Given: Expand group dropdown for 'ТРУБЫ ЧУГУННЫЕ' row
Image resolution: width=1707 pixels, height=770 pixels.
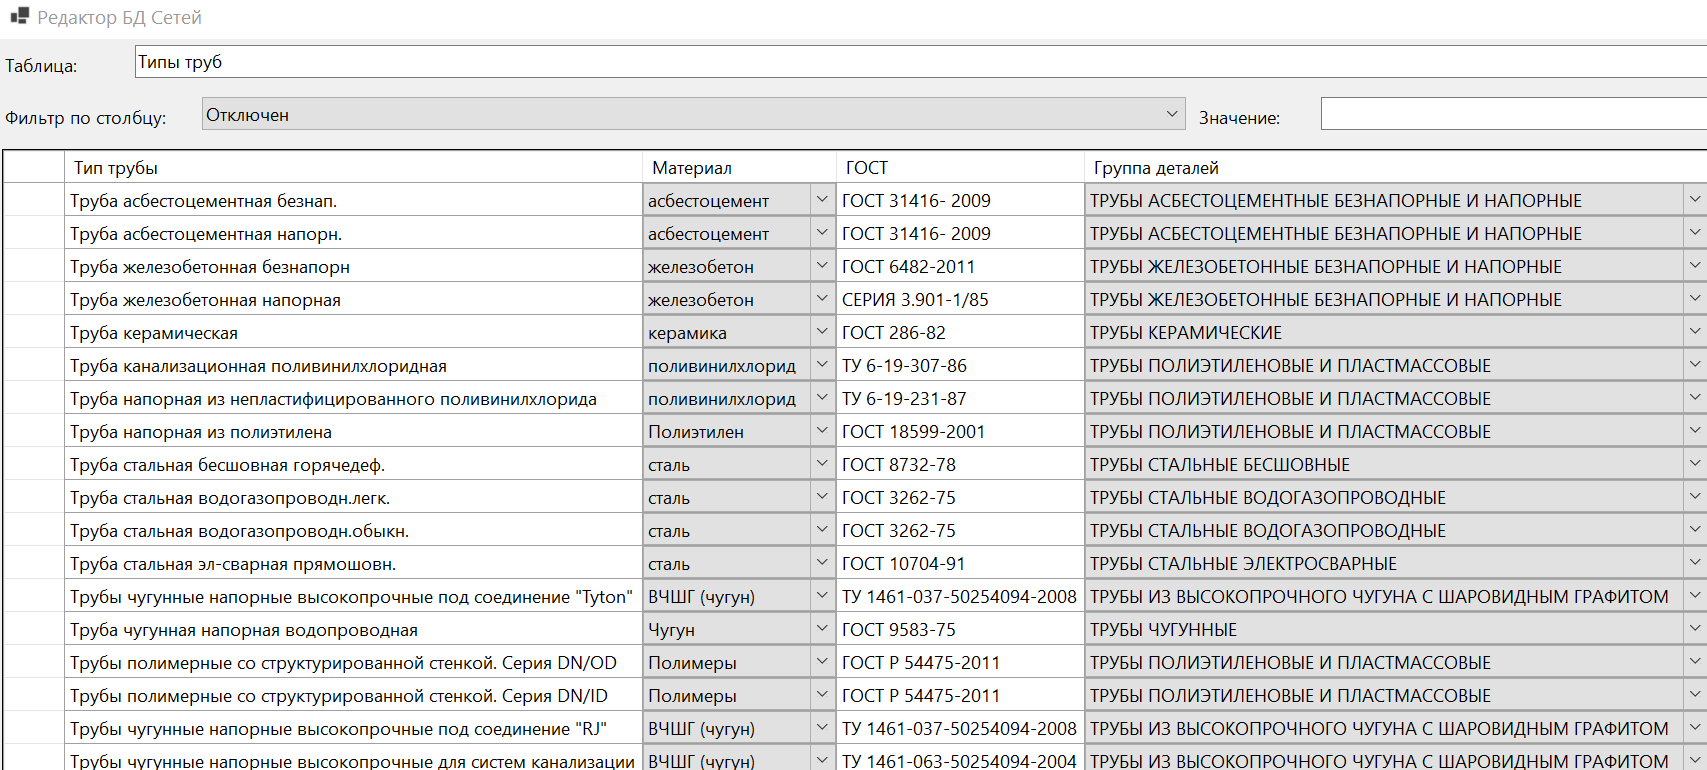Looking at the screenshot, I should (1694, 629).
